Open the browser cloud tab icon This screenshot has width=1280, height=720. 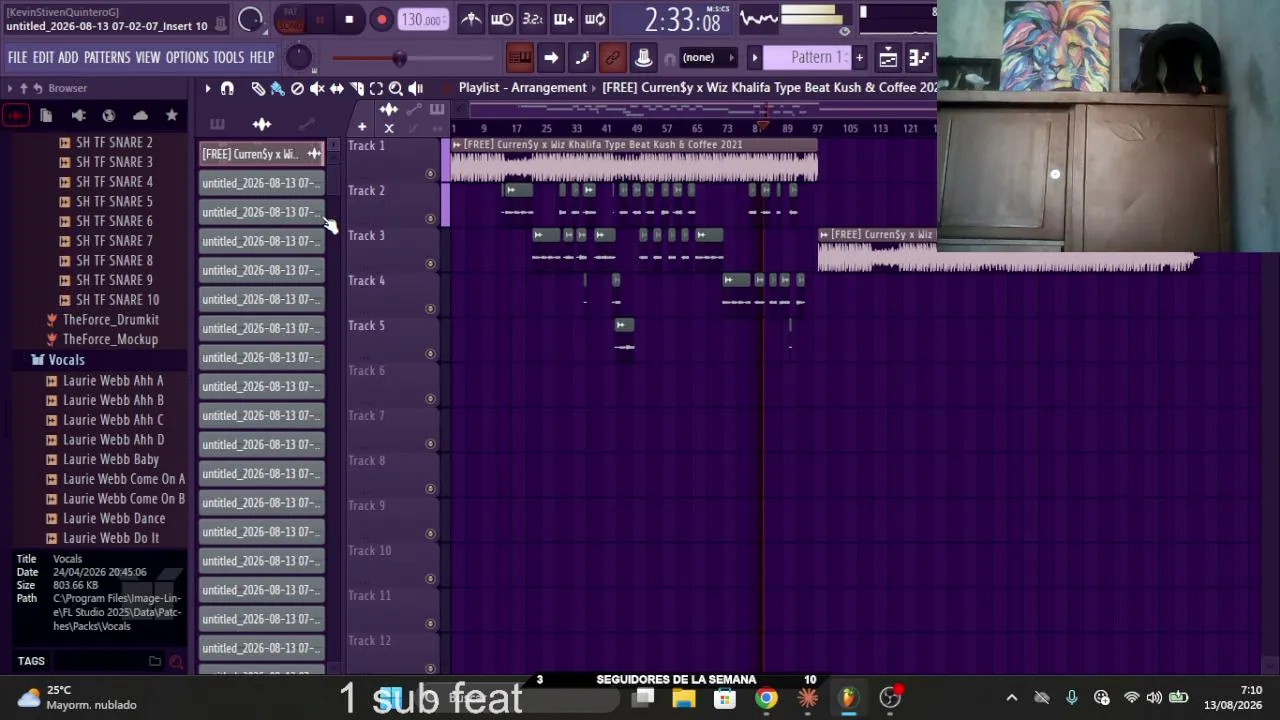pos(140,116)
